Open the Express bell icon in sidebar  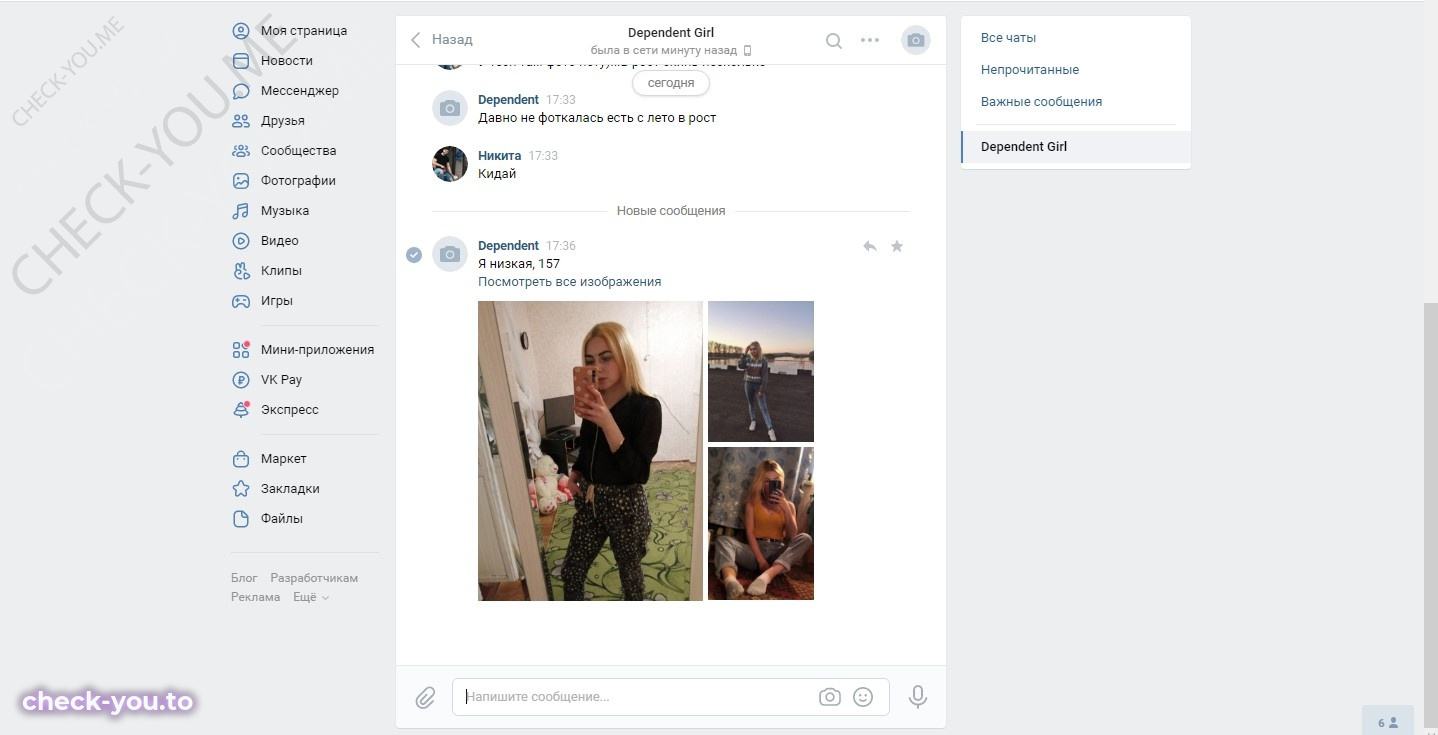241,410
